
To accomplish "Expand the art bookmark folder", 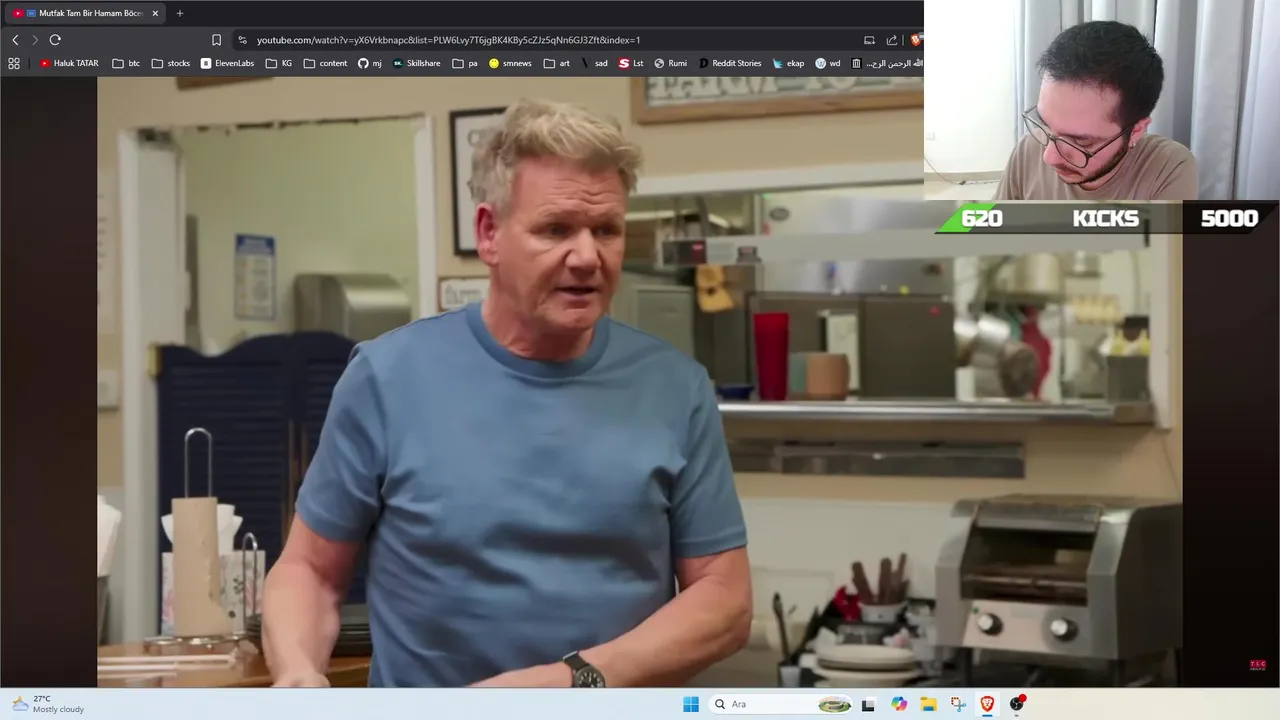I will coord(557,63).
